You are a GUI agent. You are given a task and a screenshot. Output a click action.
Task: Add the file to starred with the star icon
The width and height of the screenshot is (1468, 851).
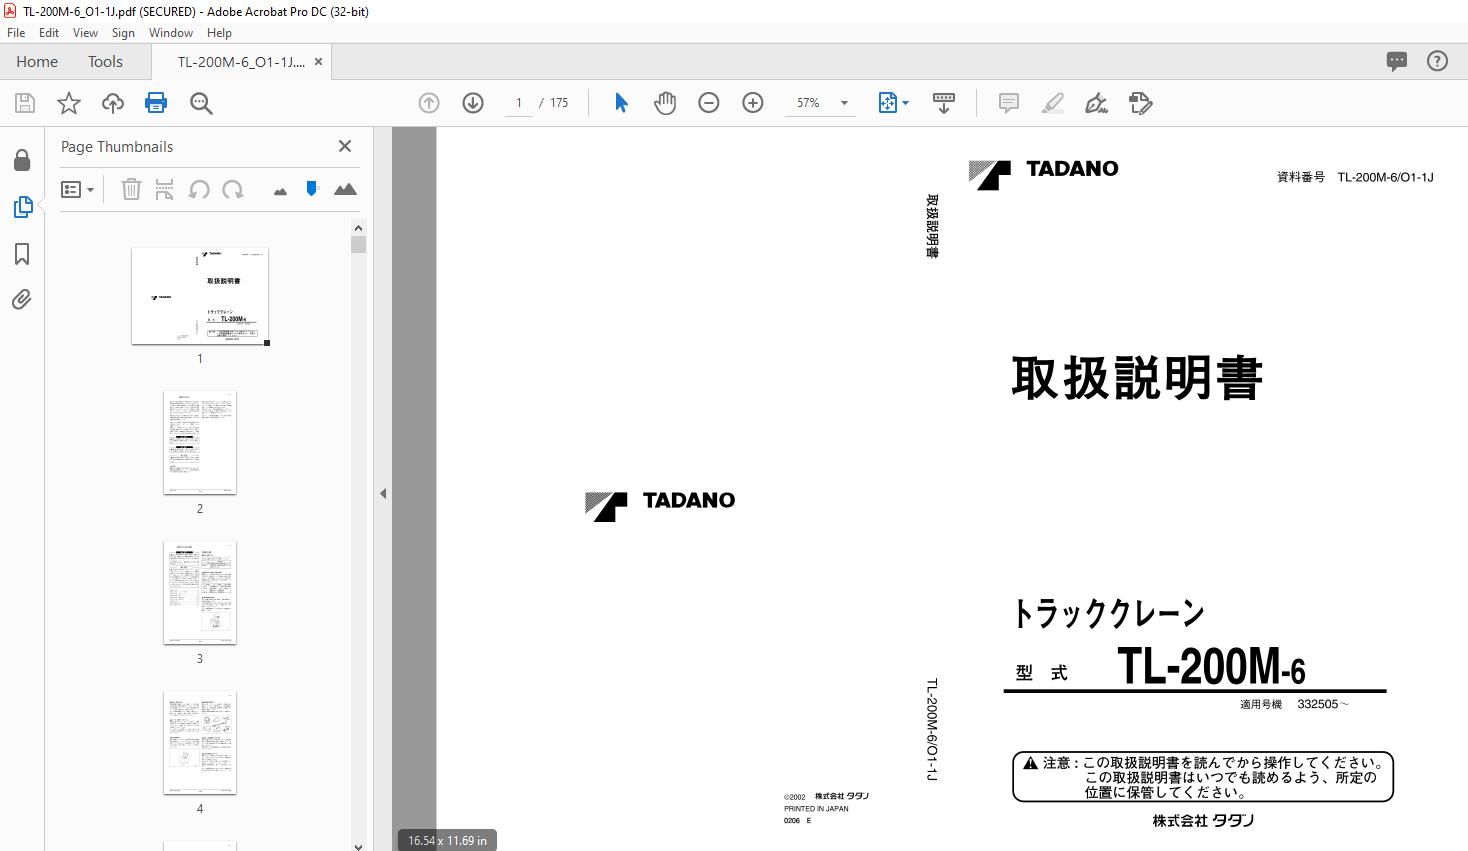pos(69,103)
